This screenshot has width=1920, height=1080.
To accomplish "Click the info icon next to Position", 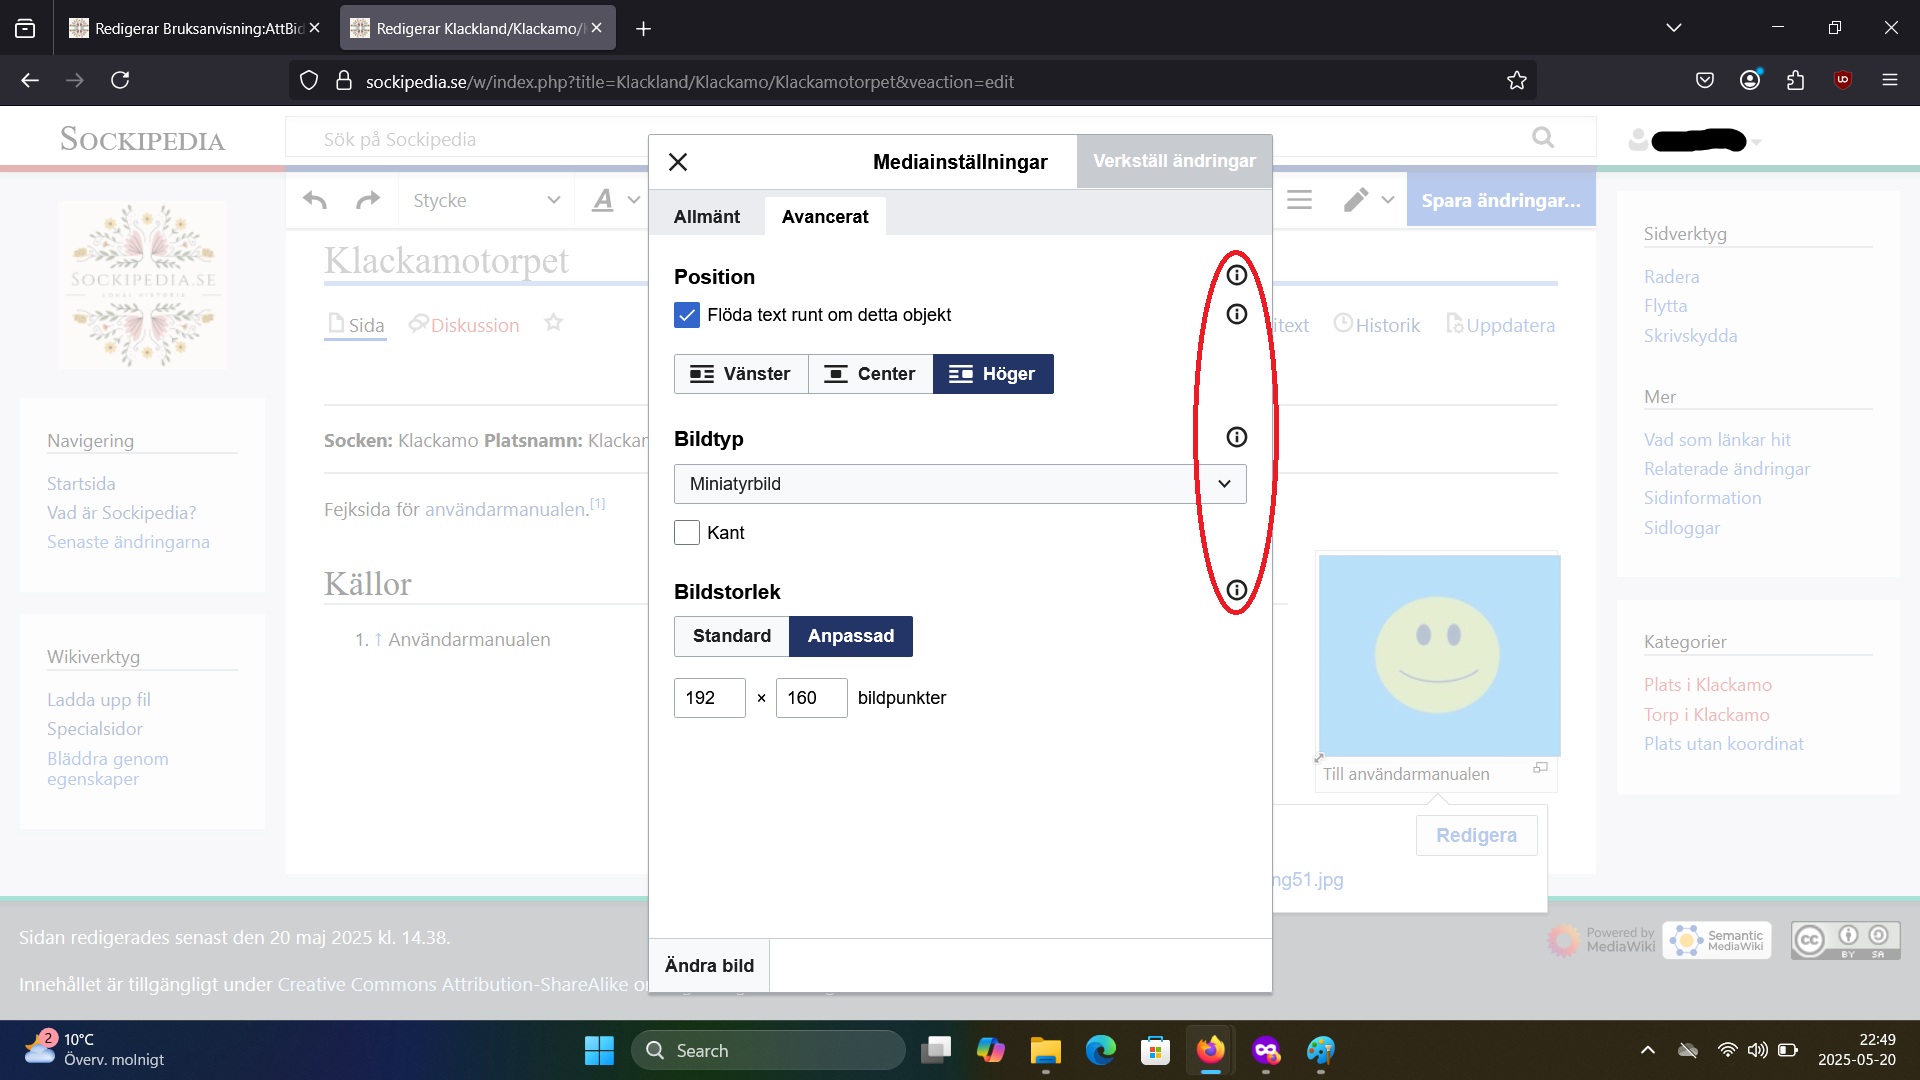I will click(x=1236, y=275).
